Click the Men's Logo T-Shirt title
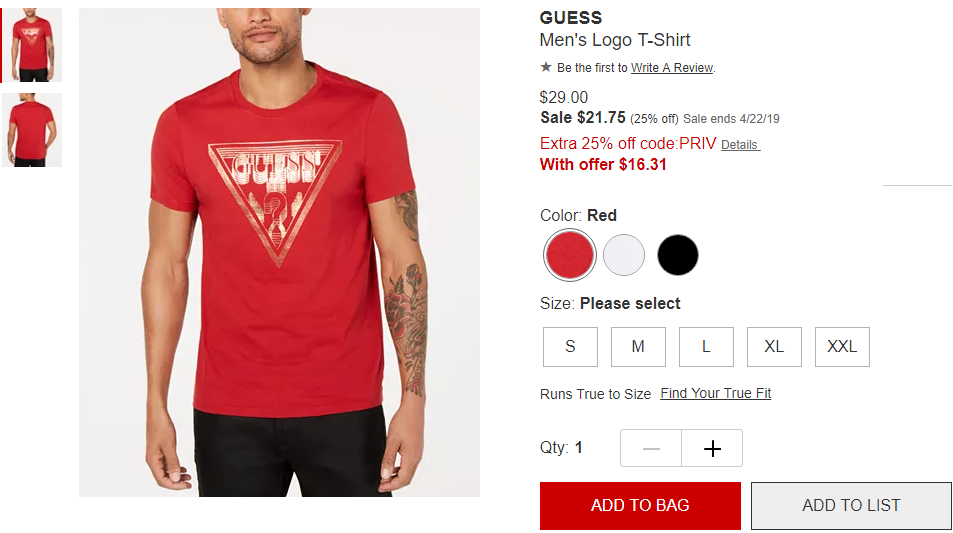Image resolution: width=953 pixels, height=533 pixels. pyautogui.click(x=615, y=40)
